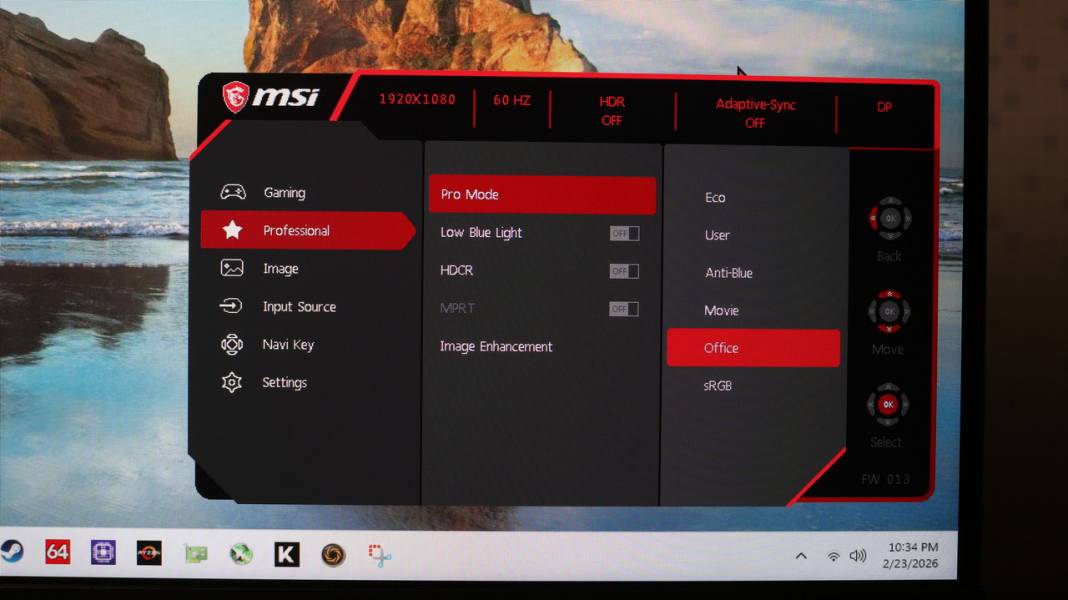This screenshot has height=600, width=1068.
Task: Open the Pro Mode options list
Action: pyautogui.click(x=542, y=195)
